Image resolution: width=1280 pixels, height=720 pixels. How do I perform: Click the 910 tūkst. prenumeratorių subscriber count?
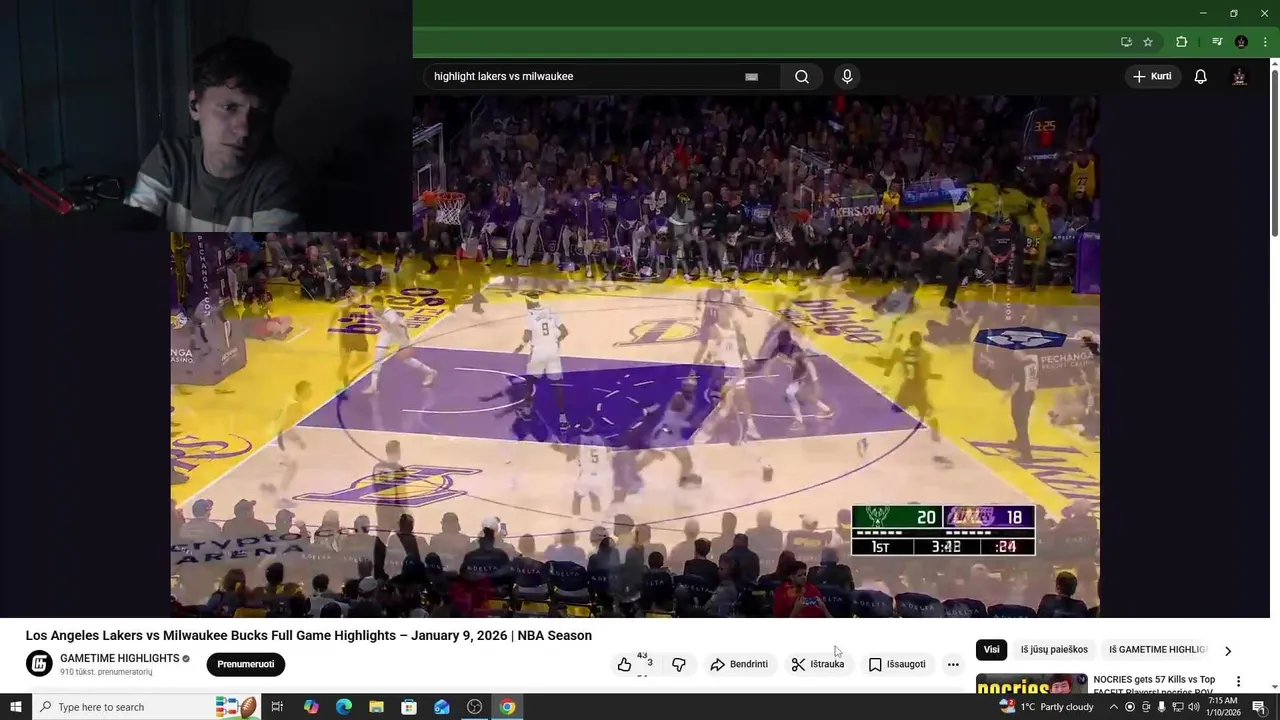pyautogui.click(x=106, y=672)
